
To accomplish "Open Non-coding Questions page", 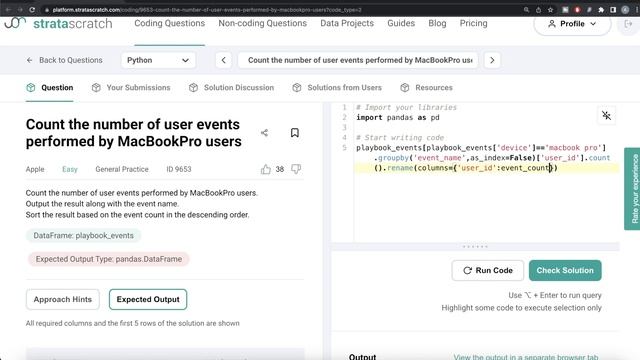I will (262, 23).
